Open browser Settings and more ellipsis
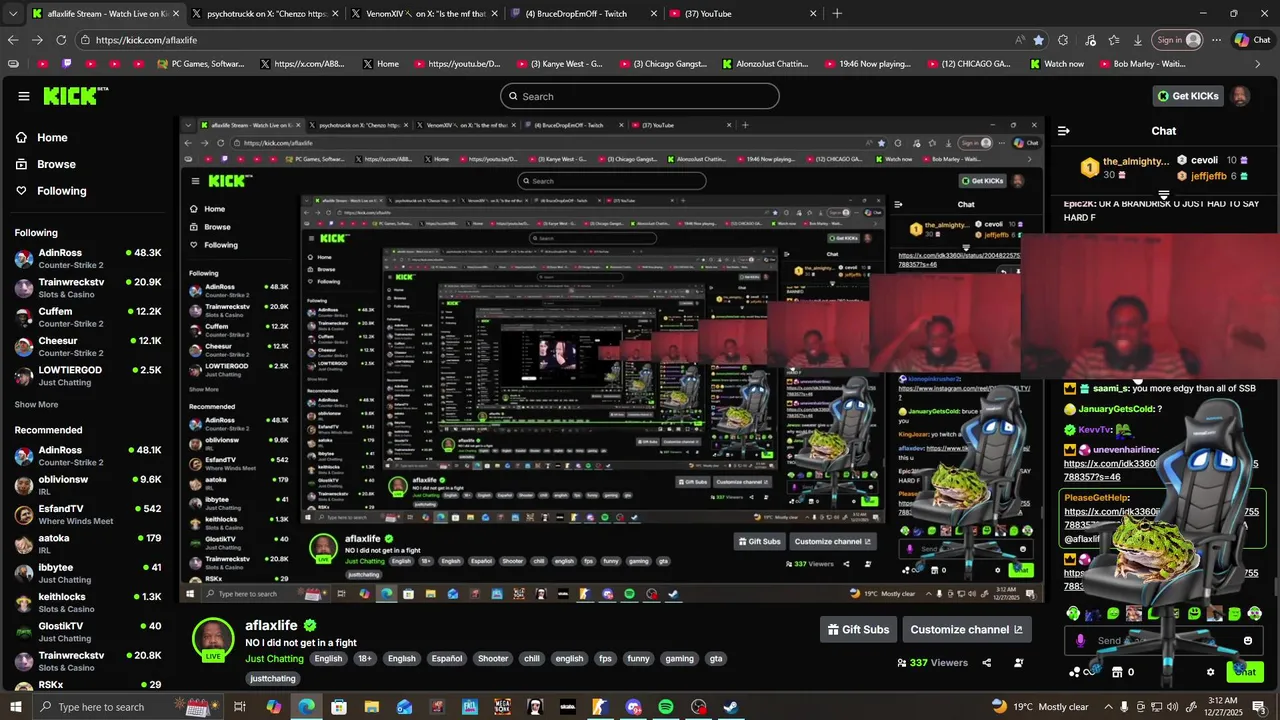Image resolution: width=1280 pixels, height=720 pixels. click(1217, 40)
